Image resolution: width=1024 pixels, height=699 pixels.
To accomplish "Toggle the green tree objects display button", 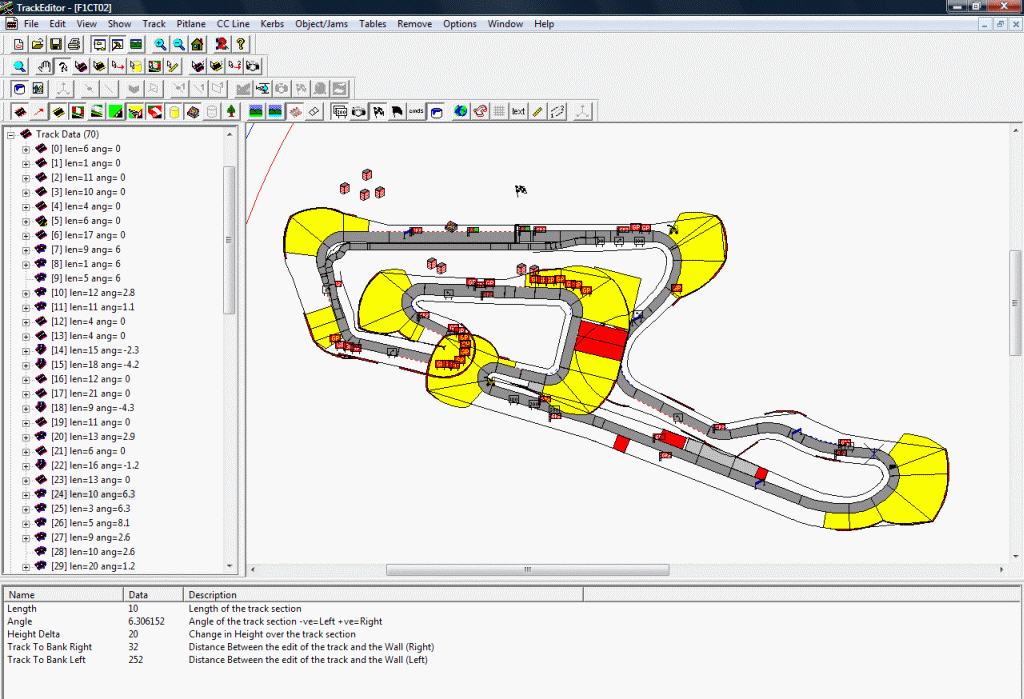I will 231,111.
